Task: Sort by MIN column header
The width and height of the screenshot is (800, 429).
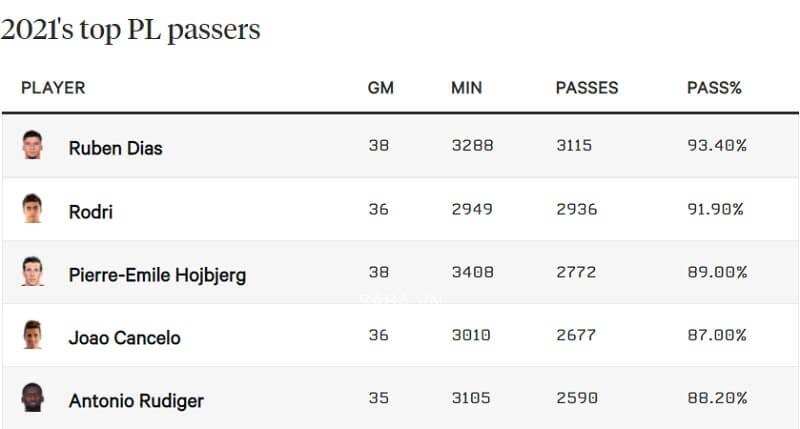Action: click(x=466, y=88)
